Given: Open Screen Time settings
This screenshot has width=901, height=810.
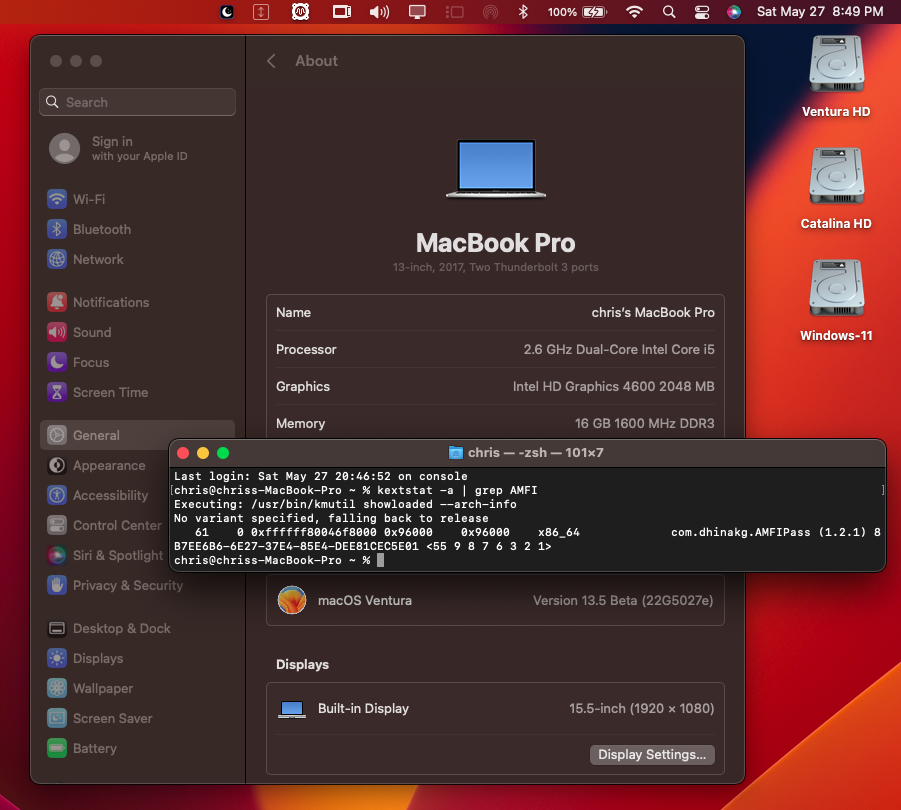Looking at the screenshot, I should pyautogui.click(x=109, y=392).
